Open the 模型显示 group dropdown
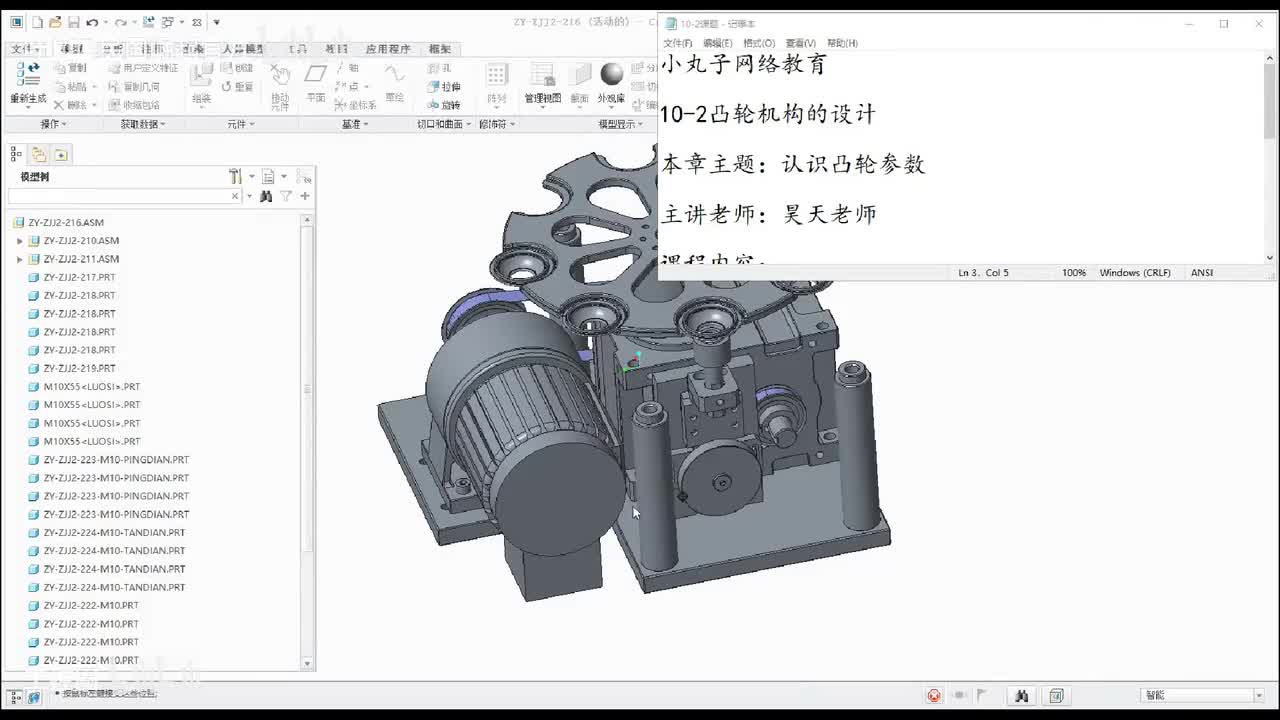The width and height of the screenshot is (1280, 720). 621,124
